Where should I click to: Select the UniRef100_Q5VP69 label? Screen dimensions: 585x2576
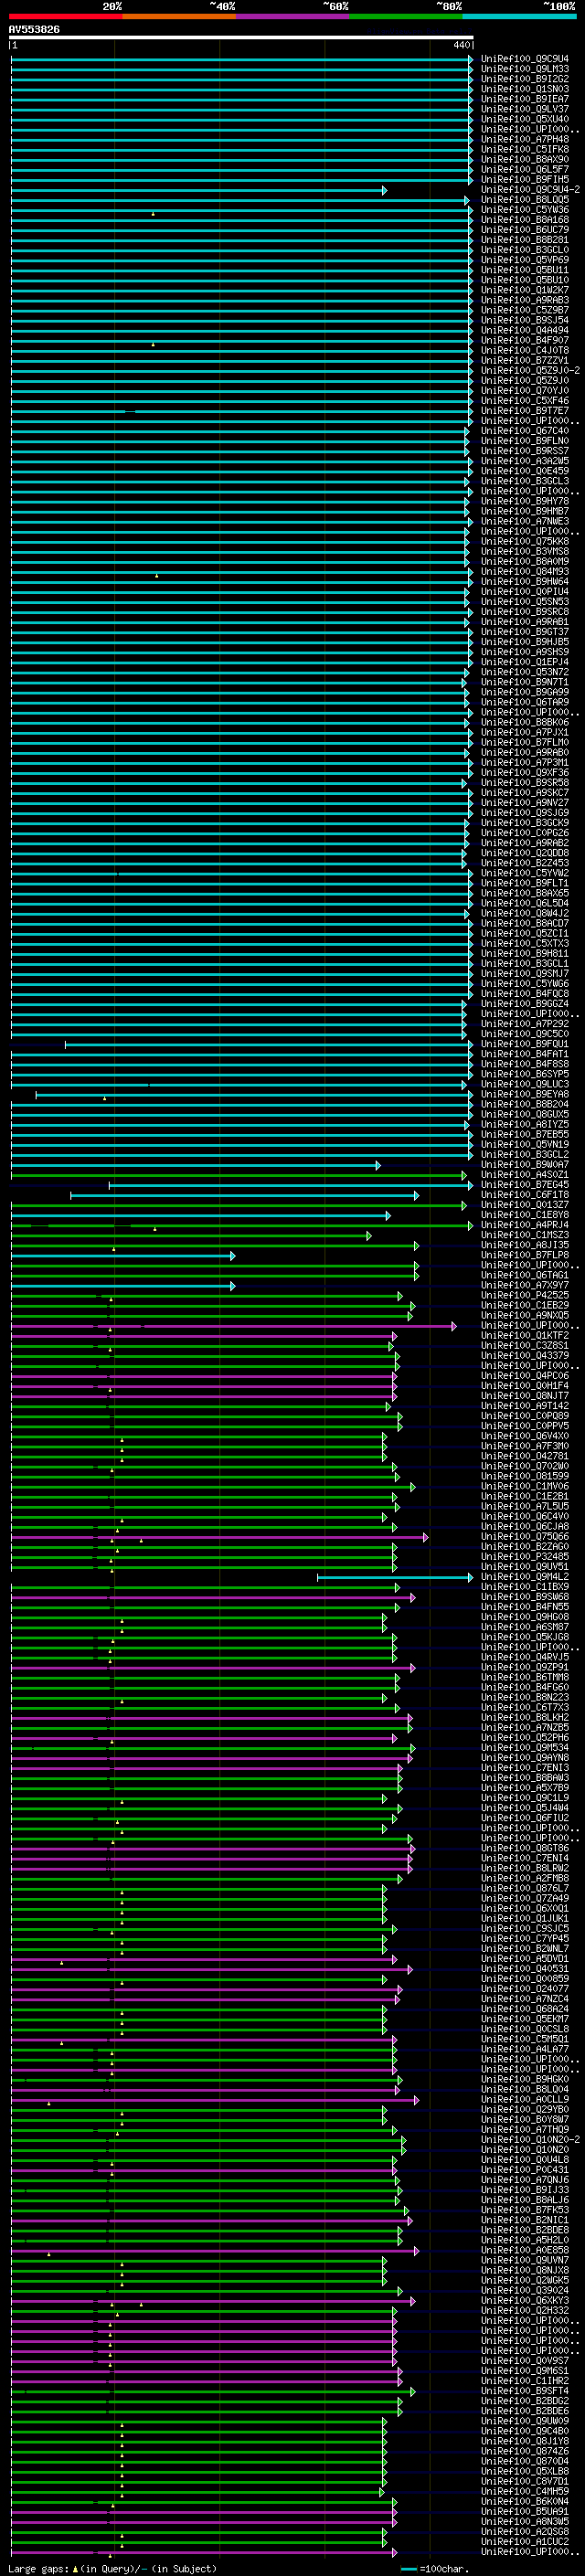point(525,260)
